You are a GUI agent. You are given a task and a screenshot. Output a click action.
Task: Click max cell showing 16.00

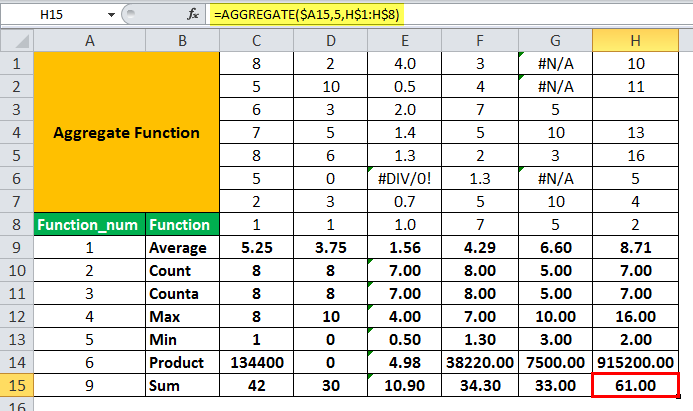pos(636,316)
